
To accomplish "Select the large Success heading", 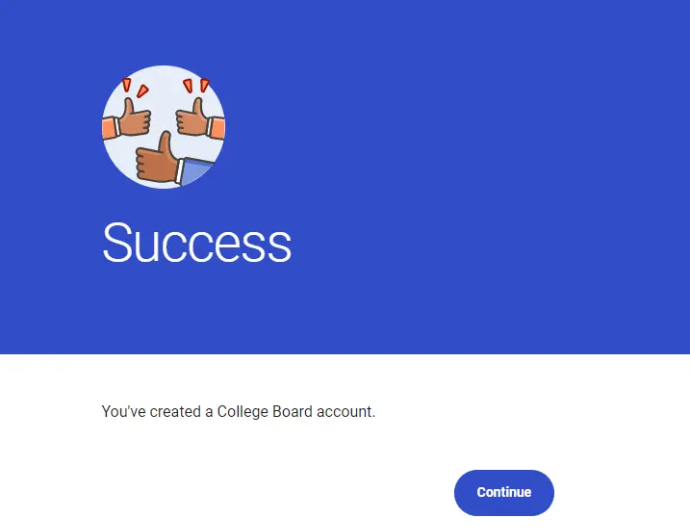I will 197,243.
